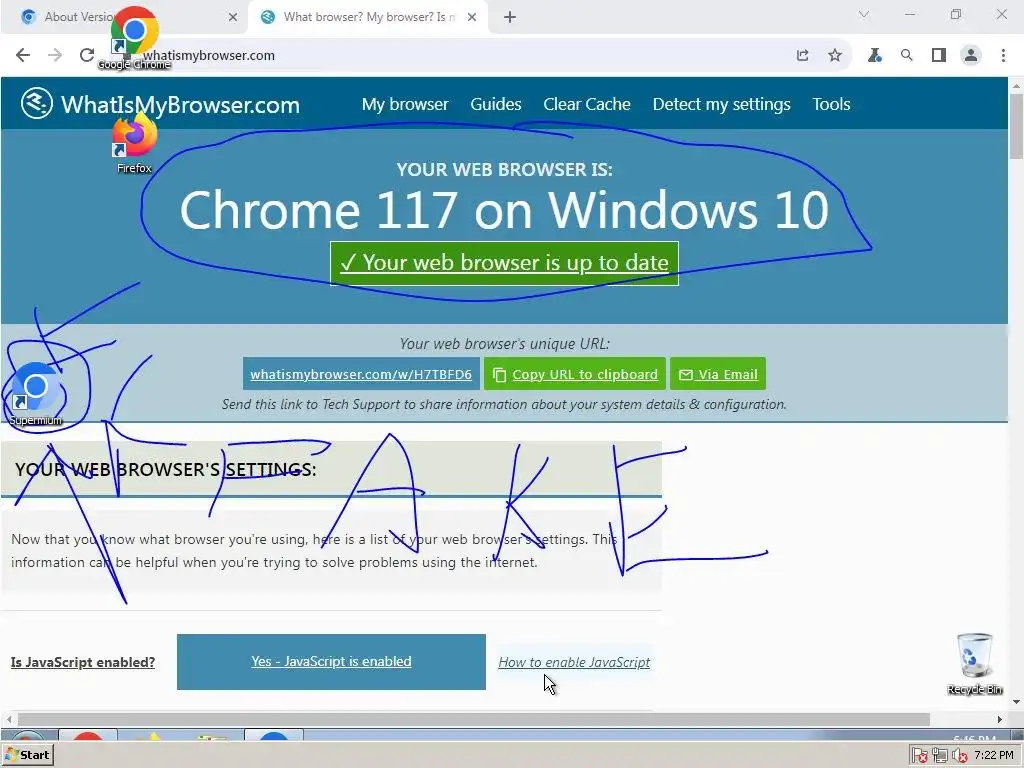Image resolution: width=1024 pixels, height=768 pixels.
Task: Open the whatismybrowser.com/w/H7TBFD6 link
Action: tap(361, 374)
